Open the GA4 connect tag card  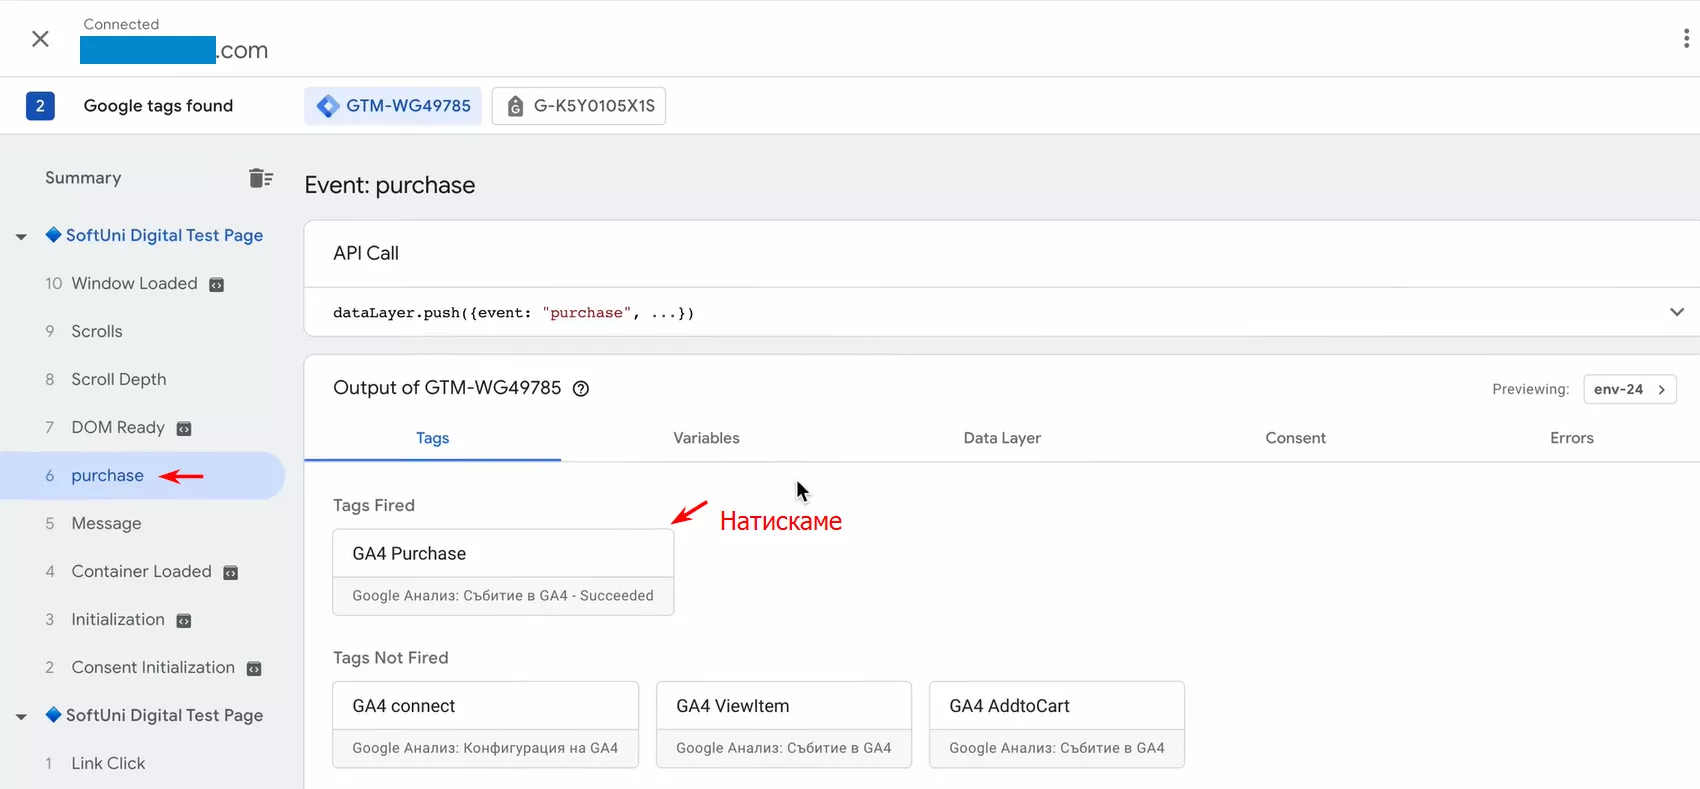point(485,725)
